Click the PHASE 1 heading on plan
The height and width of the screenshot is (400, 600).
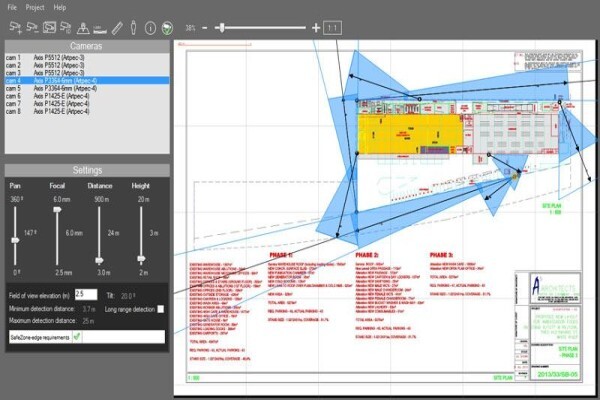coord(280,255)
